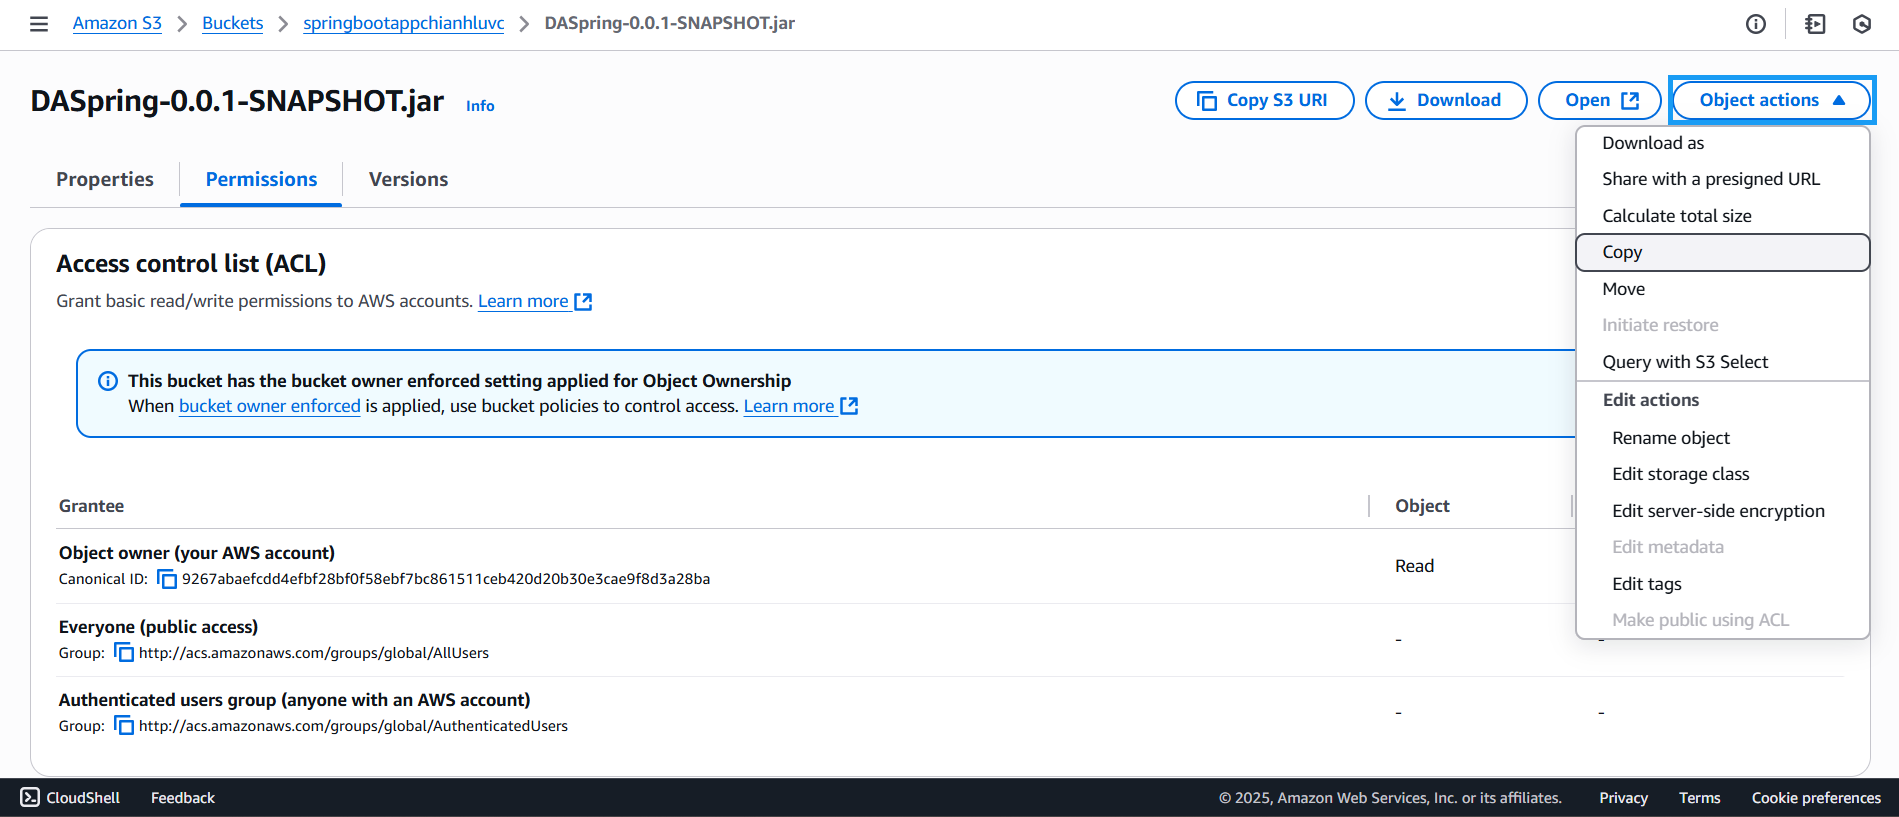Screen dimensions: 1899x817
Task: Open the springbootappchianhluvc bucket breadcrumb
Action: point(404,23)
